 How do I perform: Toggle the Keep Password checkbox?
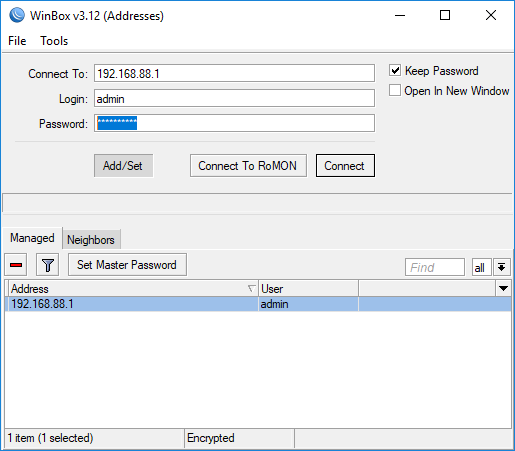pyautogui.click(x=395, y=71)
